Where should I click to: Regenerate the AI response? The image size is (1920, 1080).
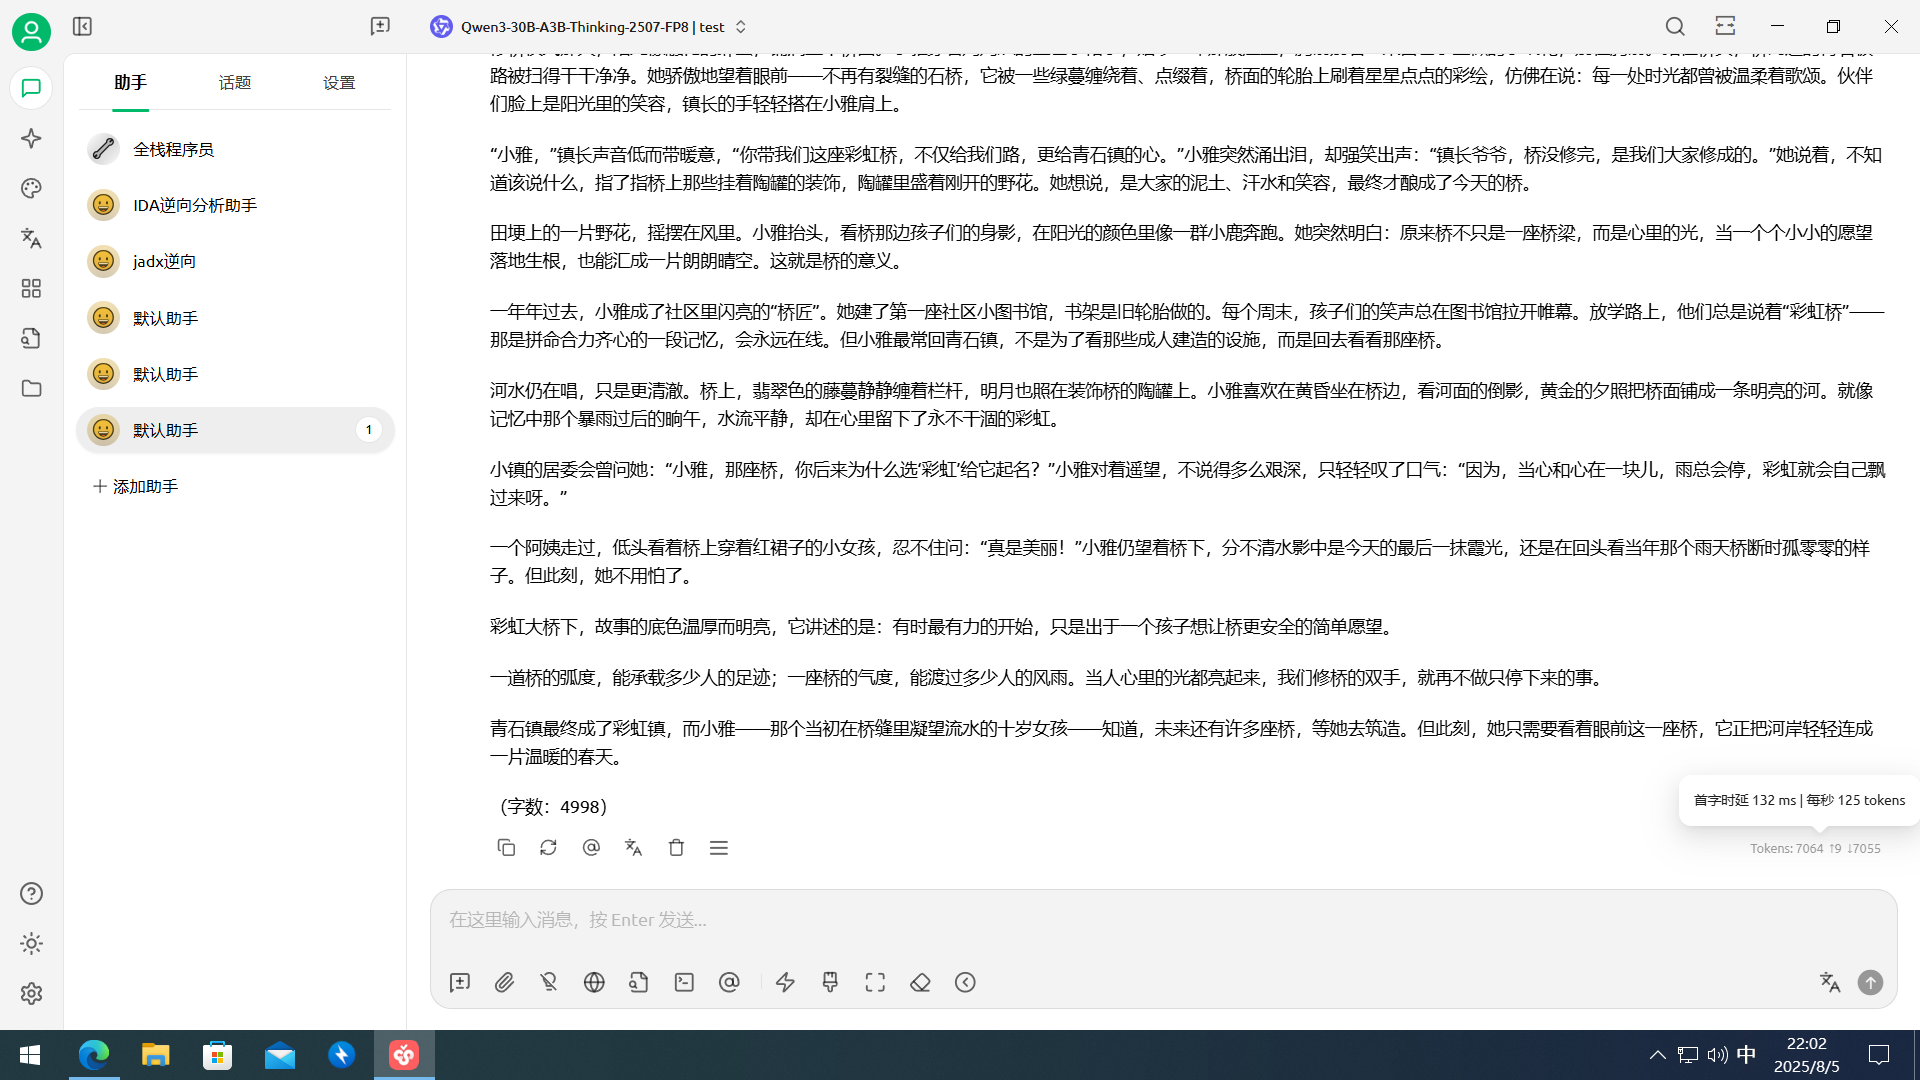click(x=548, y=847)
